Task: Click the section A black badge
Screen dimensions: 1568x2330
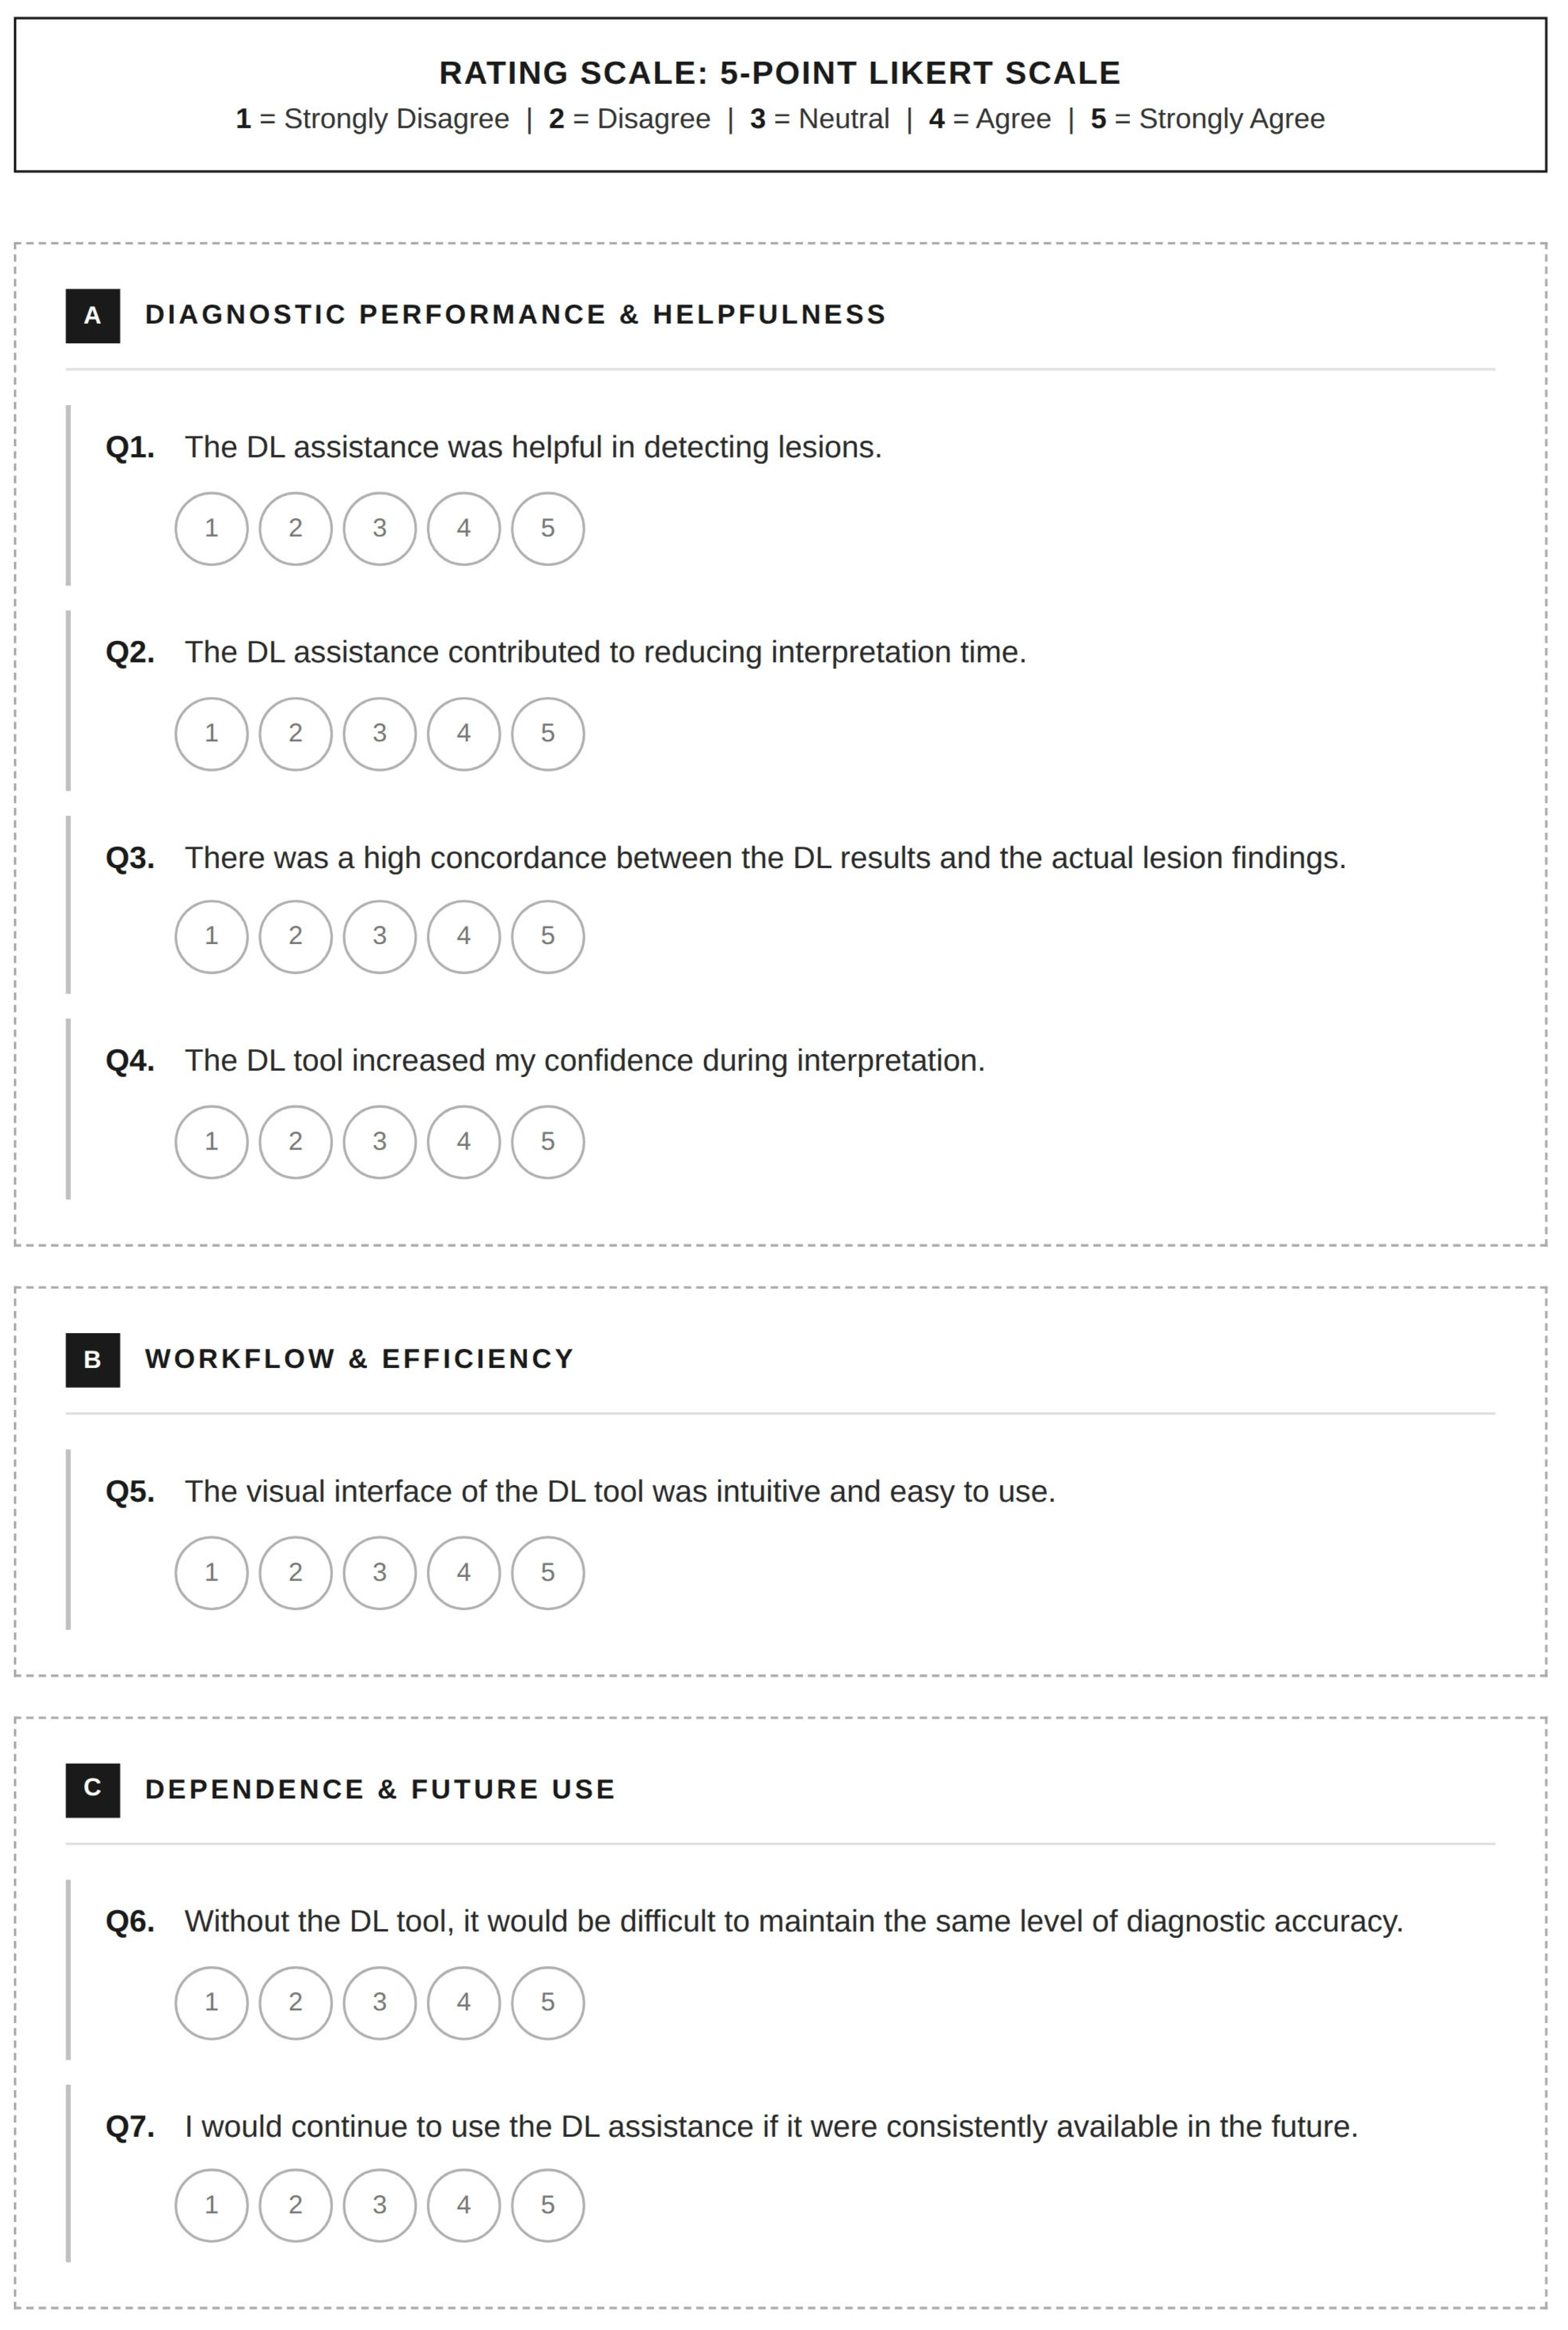Action: click(x=93, y=316)
